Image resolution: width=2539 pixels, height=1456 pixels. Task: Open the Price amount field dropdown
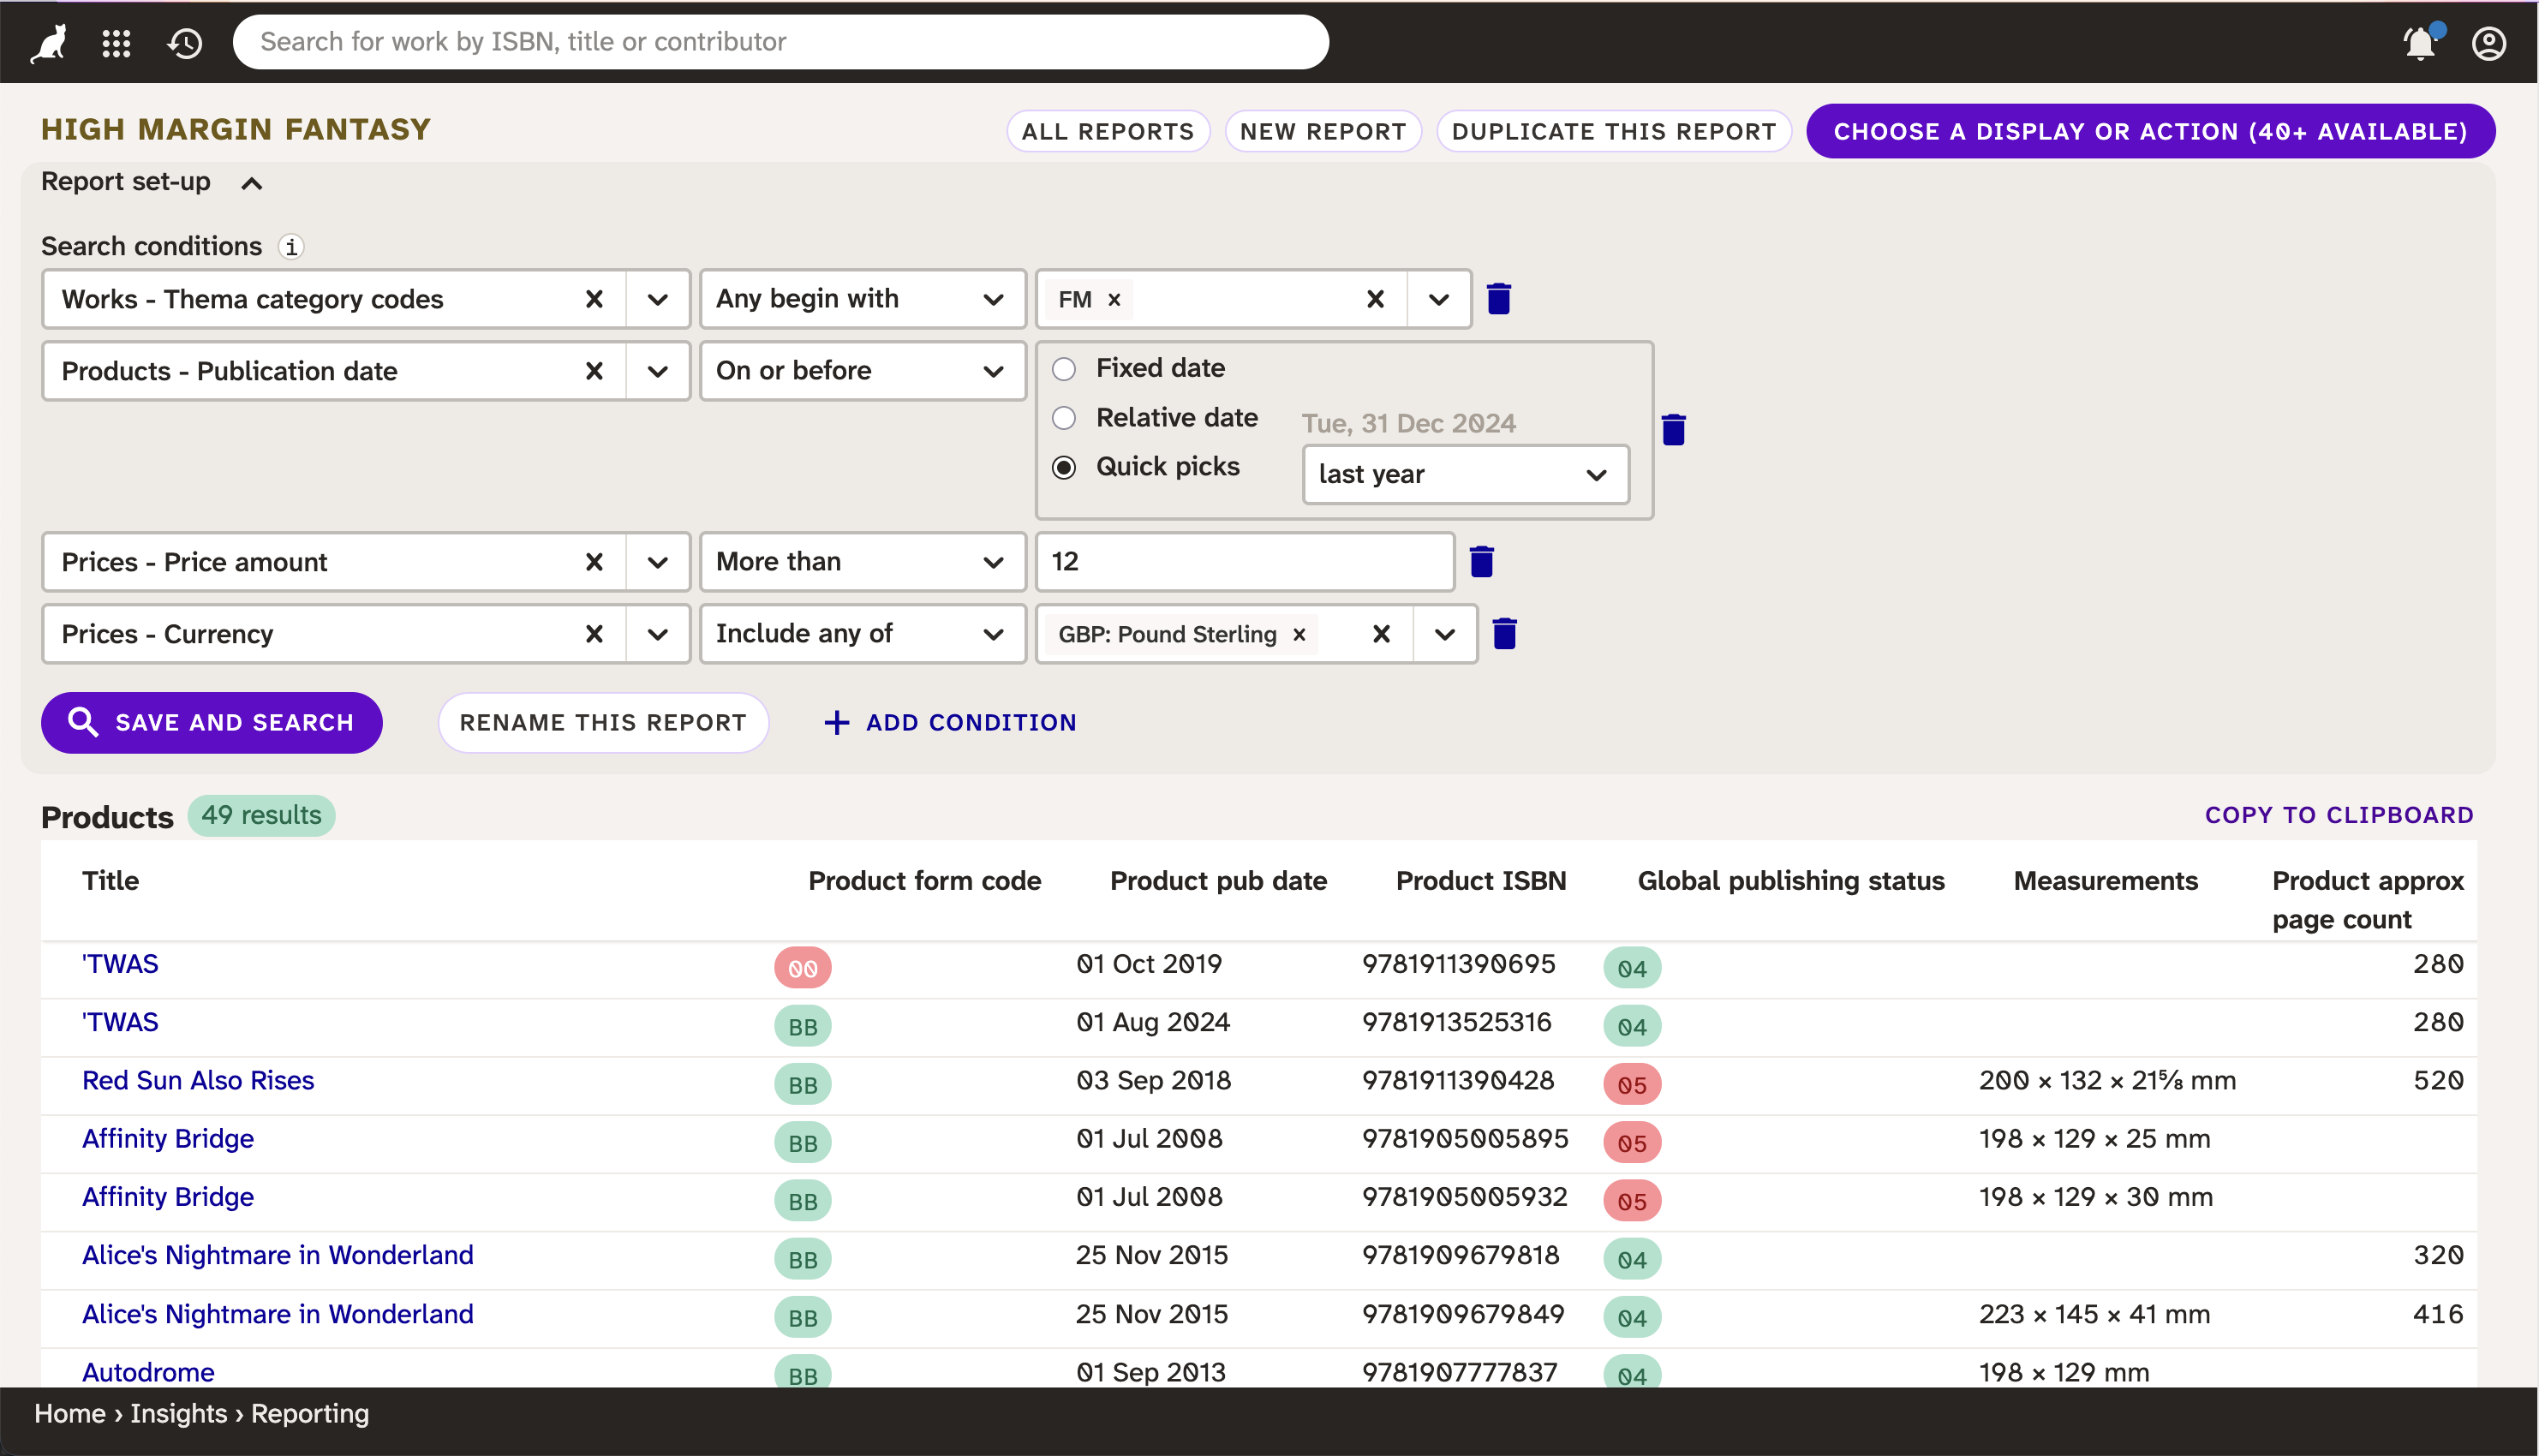click(x=657, y=562)
